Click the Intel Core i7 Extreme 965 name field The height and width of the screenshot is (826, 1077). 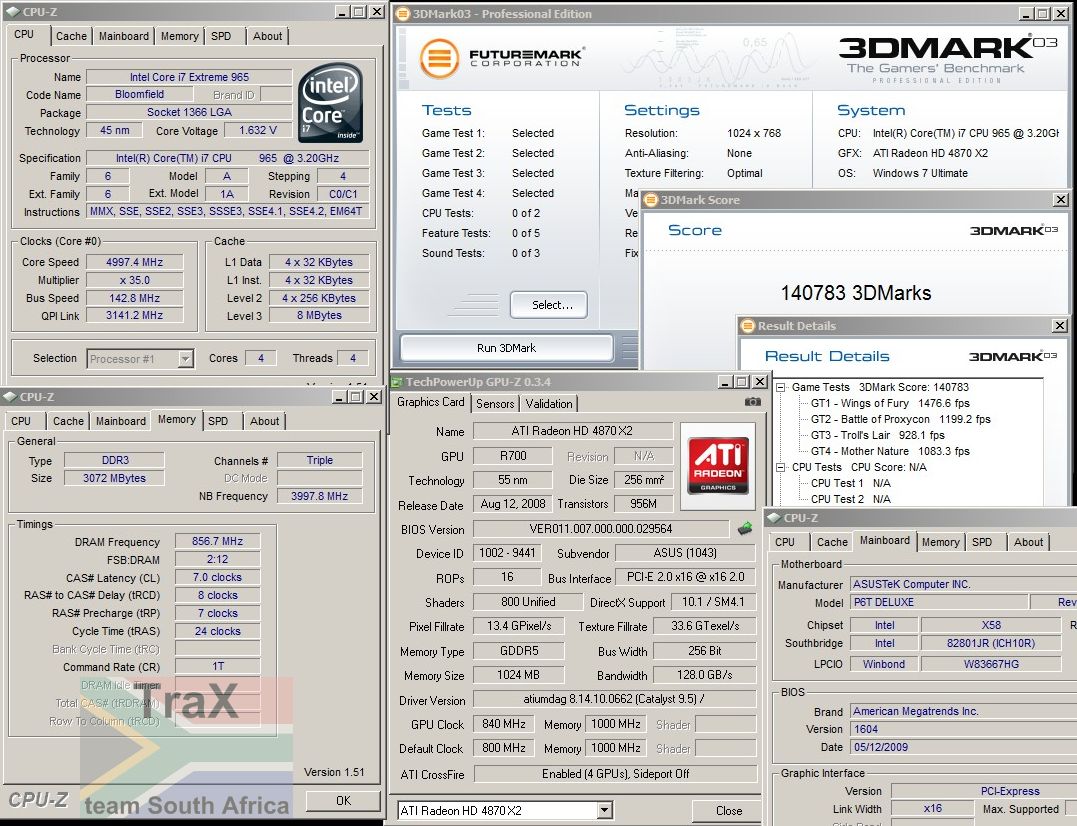(189, 77)
